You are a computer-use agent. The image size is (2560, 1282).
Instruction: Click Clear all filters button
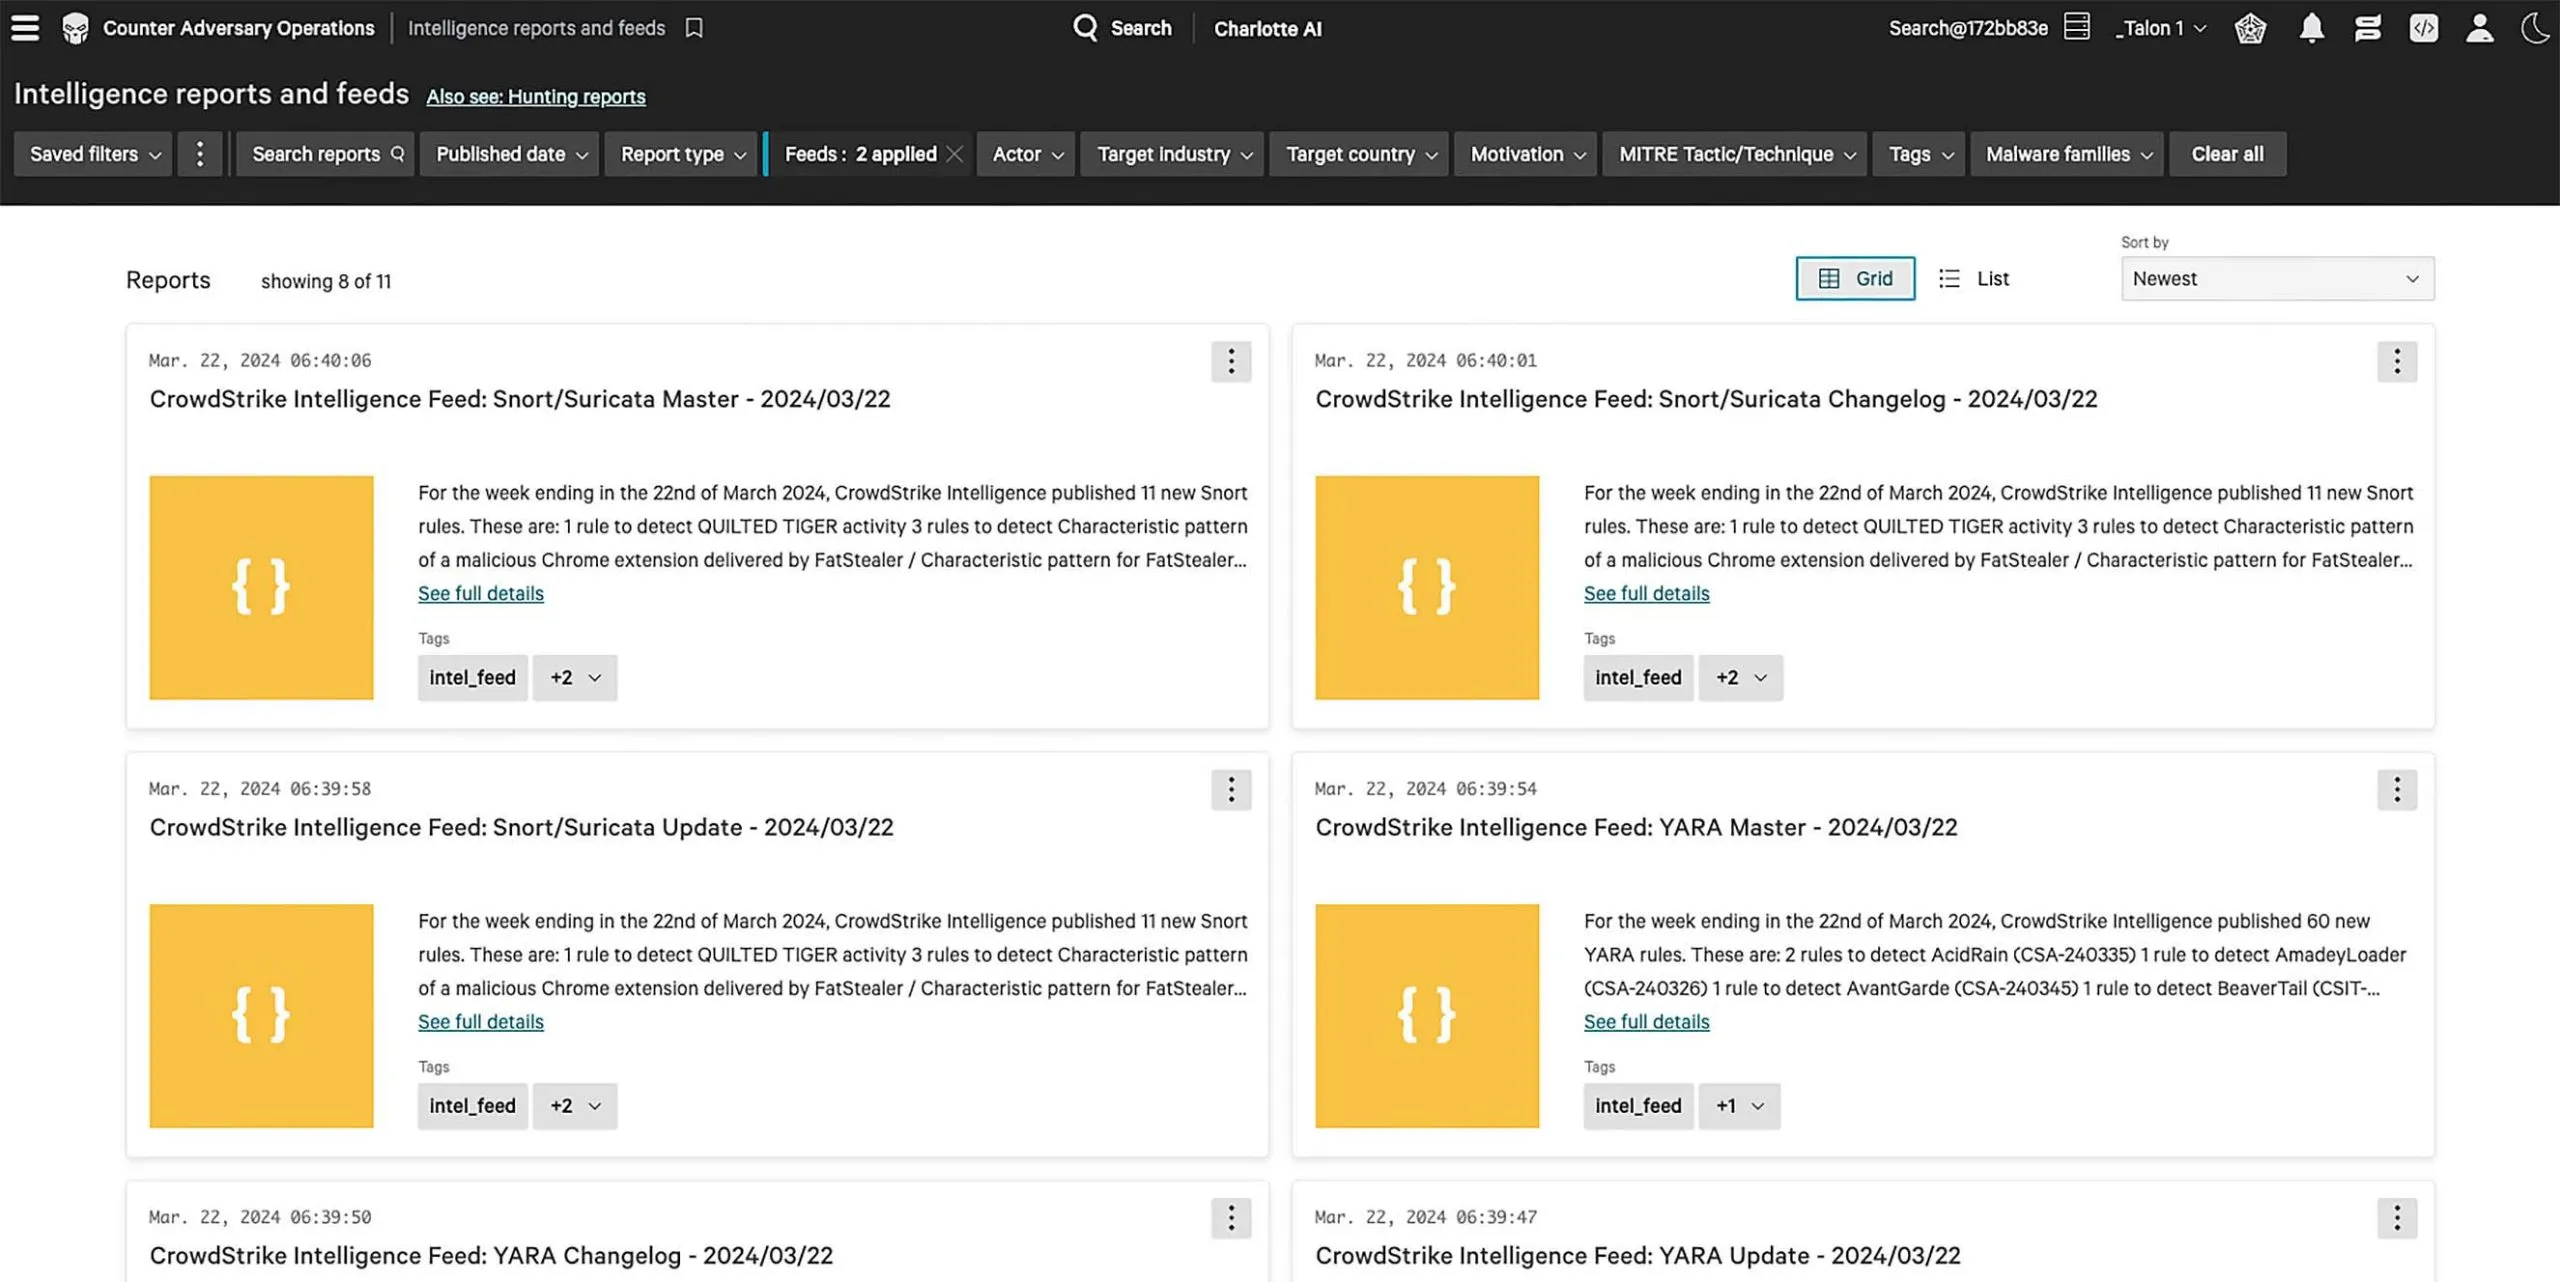(2227, 154)
